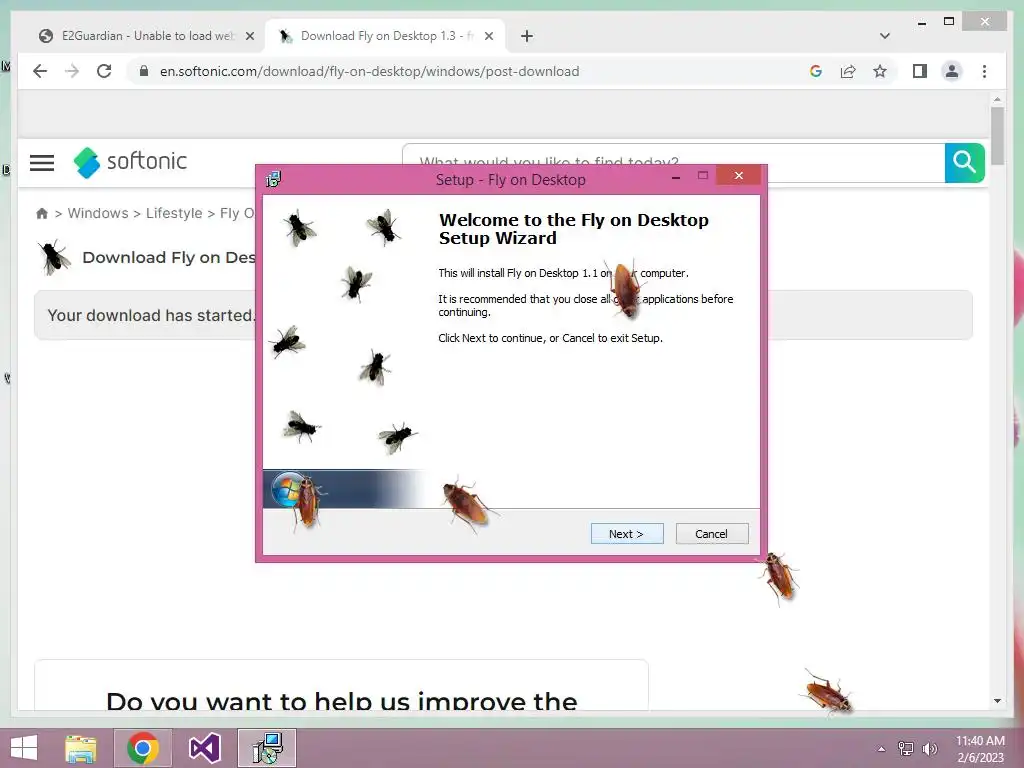Screen dimensions: 1024x768
Task: Click the Chrome forward arrow
Action: pos(72,71)
